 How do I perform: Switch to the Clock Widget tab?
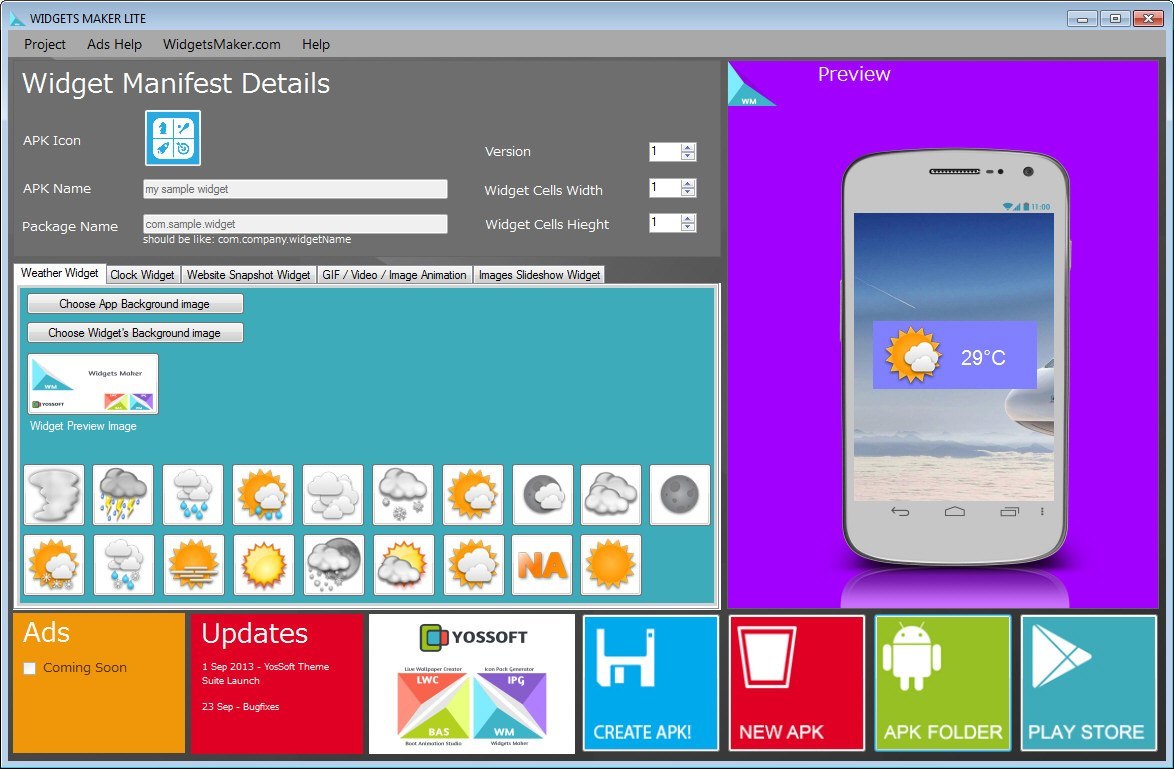pos(142,275)
